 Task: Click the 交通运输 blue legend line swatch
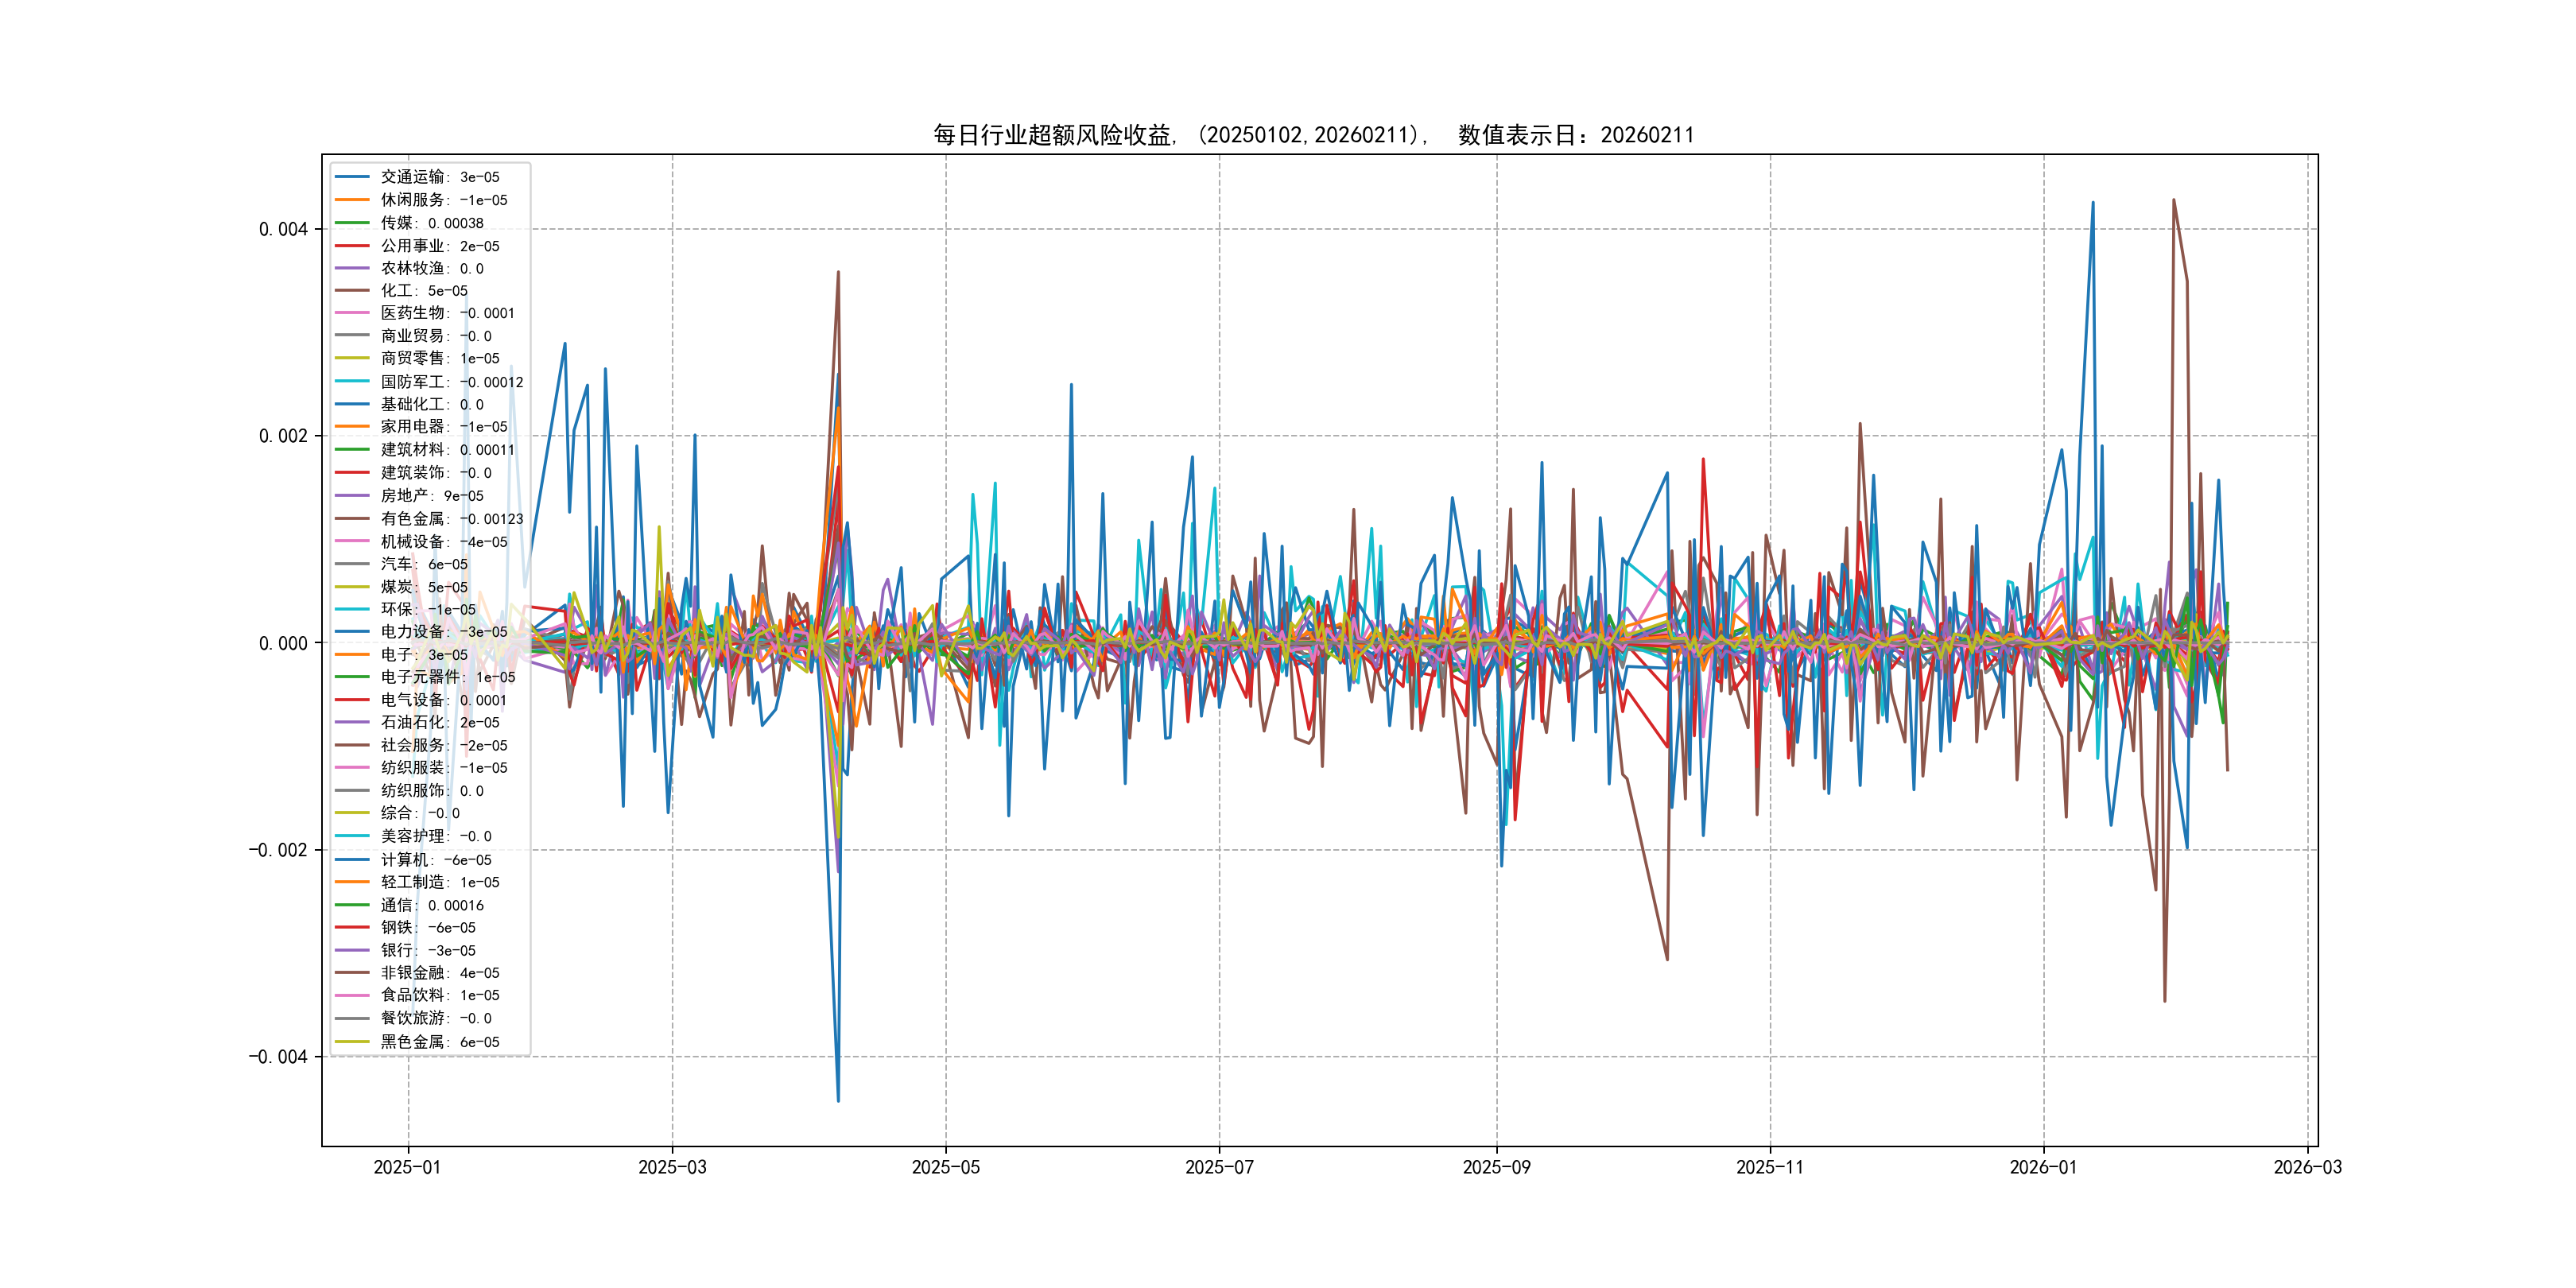[352, 177]
